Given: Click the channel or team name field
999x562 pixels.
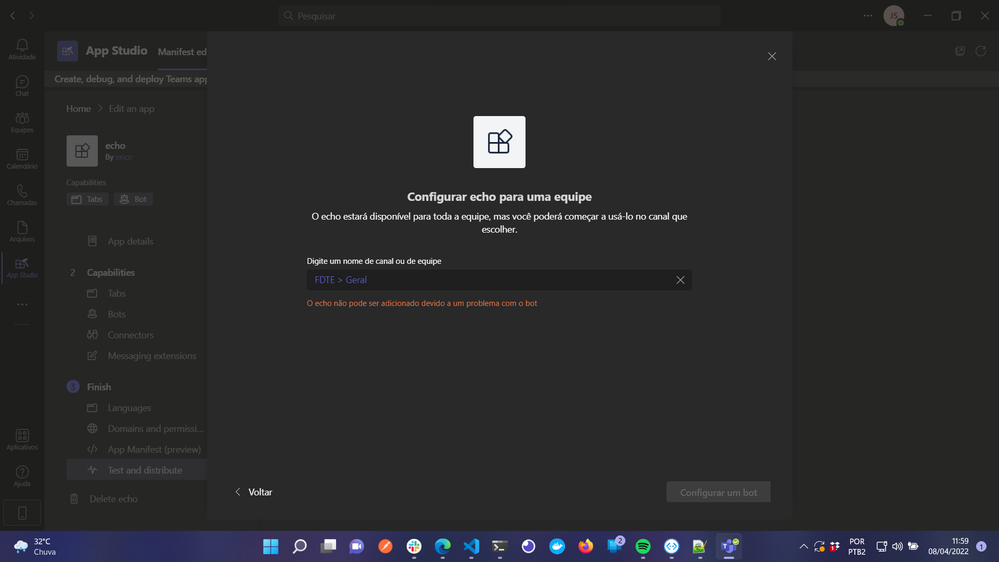Looking at the screenshot, I should 499,280.
